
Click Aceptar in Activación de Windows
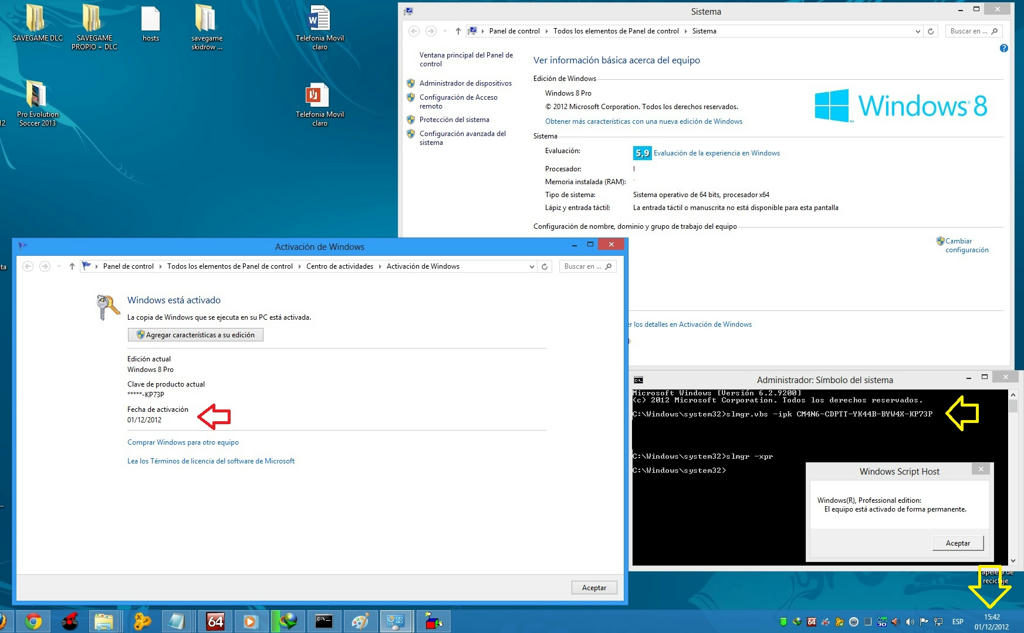click(594, 588)
